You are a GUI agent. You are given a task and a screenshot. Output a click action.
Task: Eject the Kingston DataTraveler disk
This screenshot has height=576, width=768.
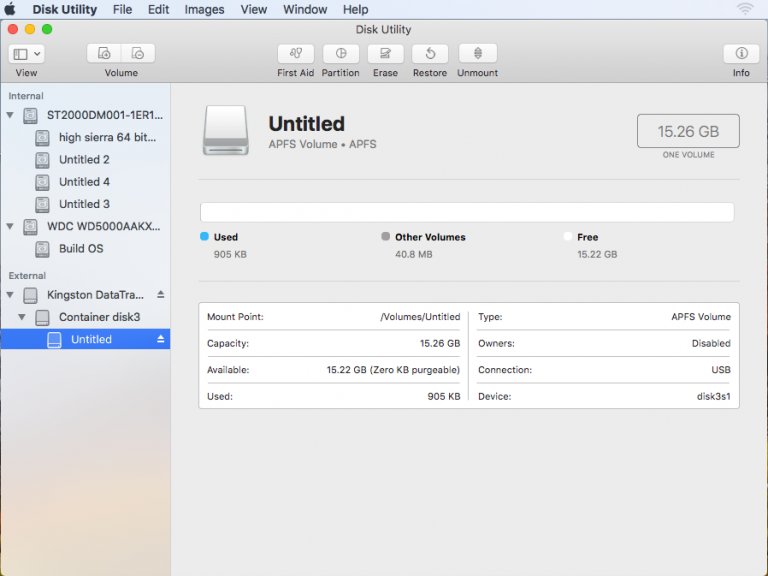point(160,294)
